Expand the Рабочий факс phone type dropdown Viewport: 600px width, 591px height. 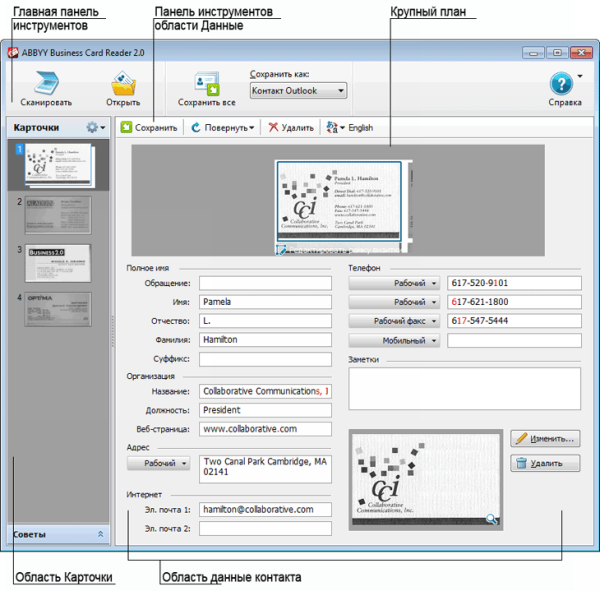click(x=394, y=321)
